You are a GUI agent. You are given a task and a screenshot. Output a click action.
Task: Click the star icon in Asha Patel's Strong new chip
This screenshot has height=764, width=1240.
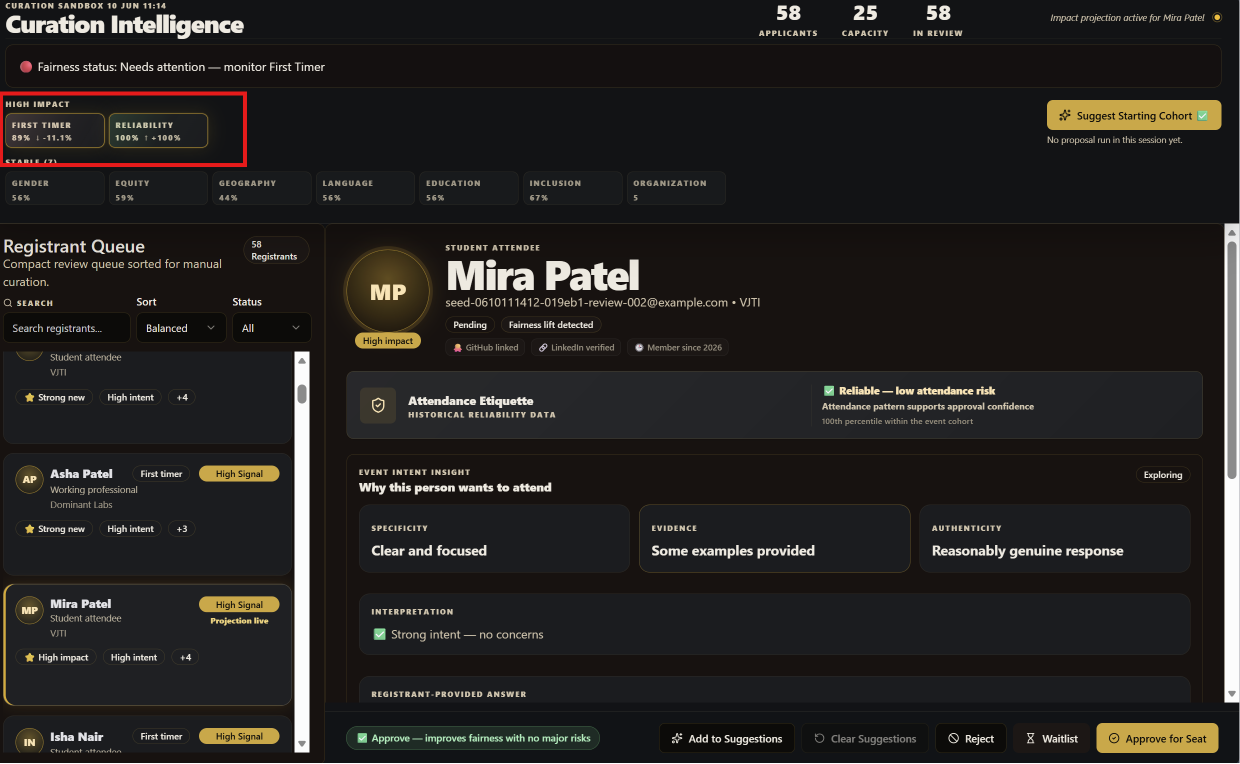click(x=30, y=529)
